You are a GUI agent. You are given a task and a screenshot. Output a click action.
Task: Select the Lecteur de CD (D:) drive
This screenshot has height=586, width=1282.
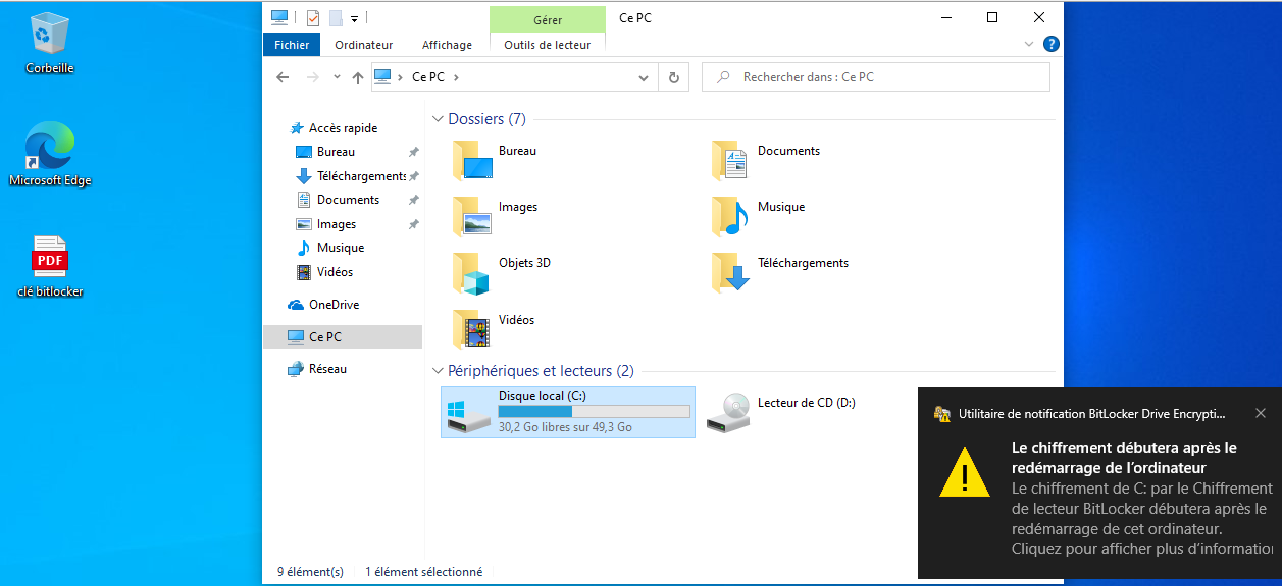[729, 411]
